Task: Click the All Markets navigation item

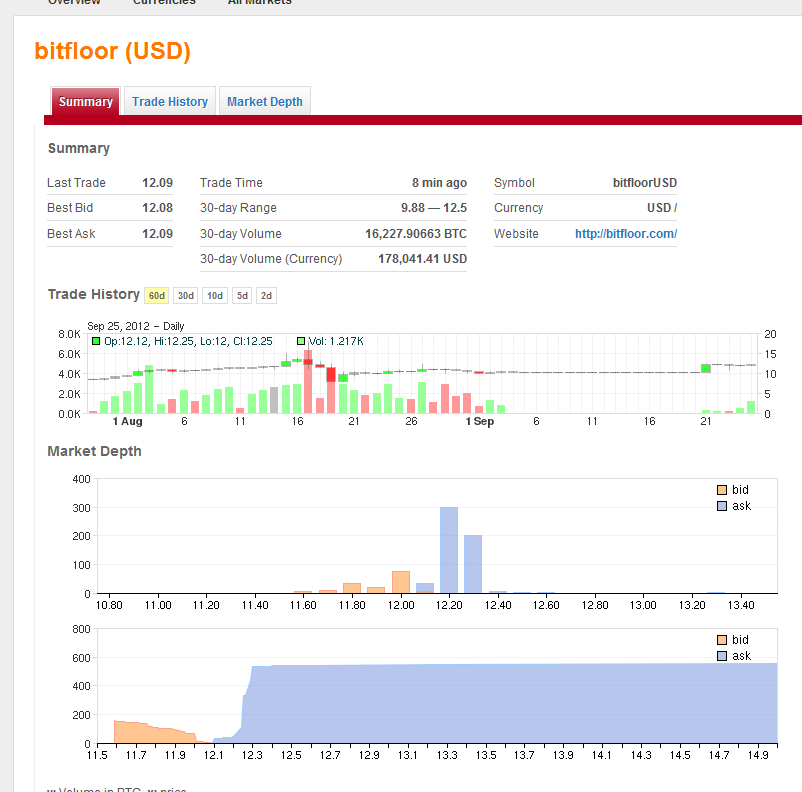Action: (x=259, y=2)
